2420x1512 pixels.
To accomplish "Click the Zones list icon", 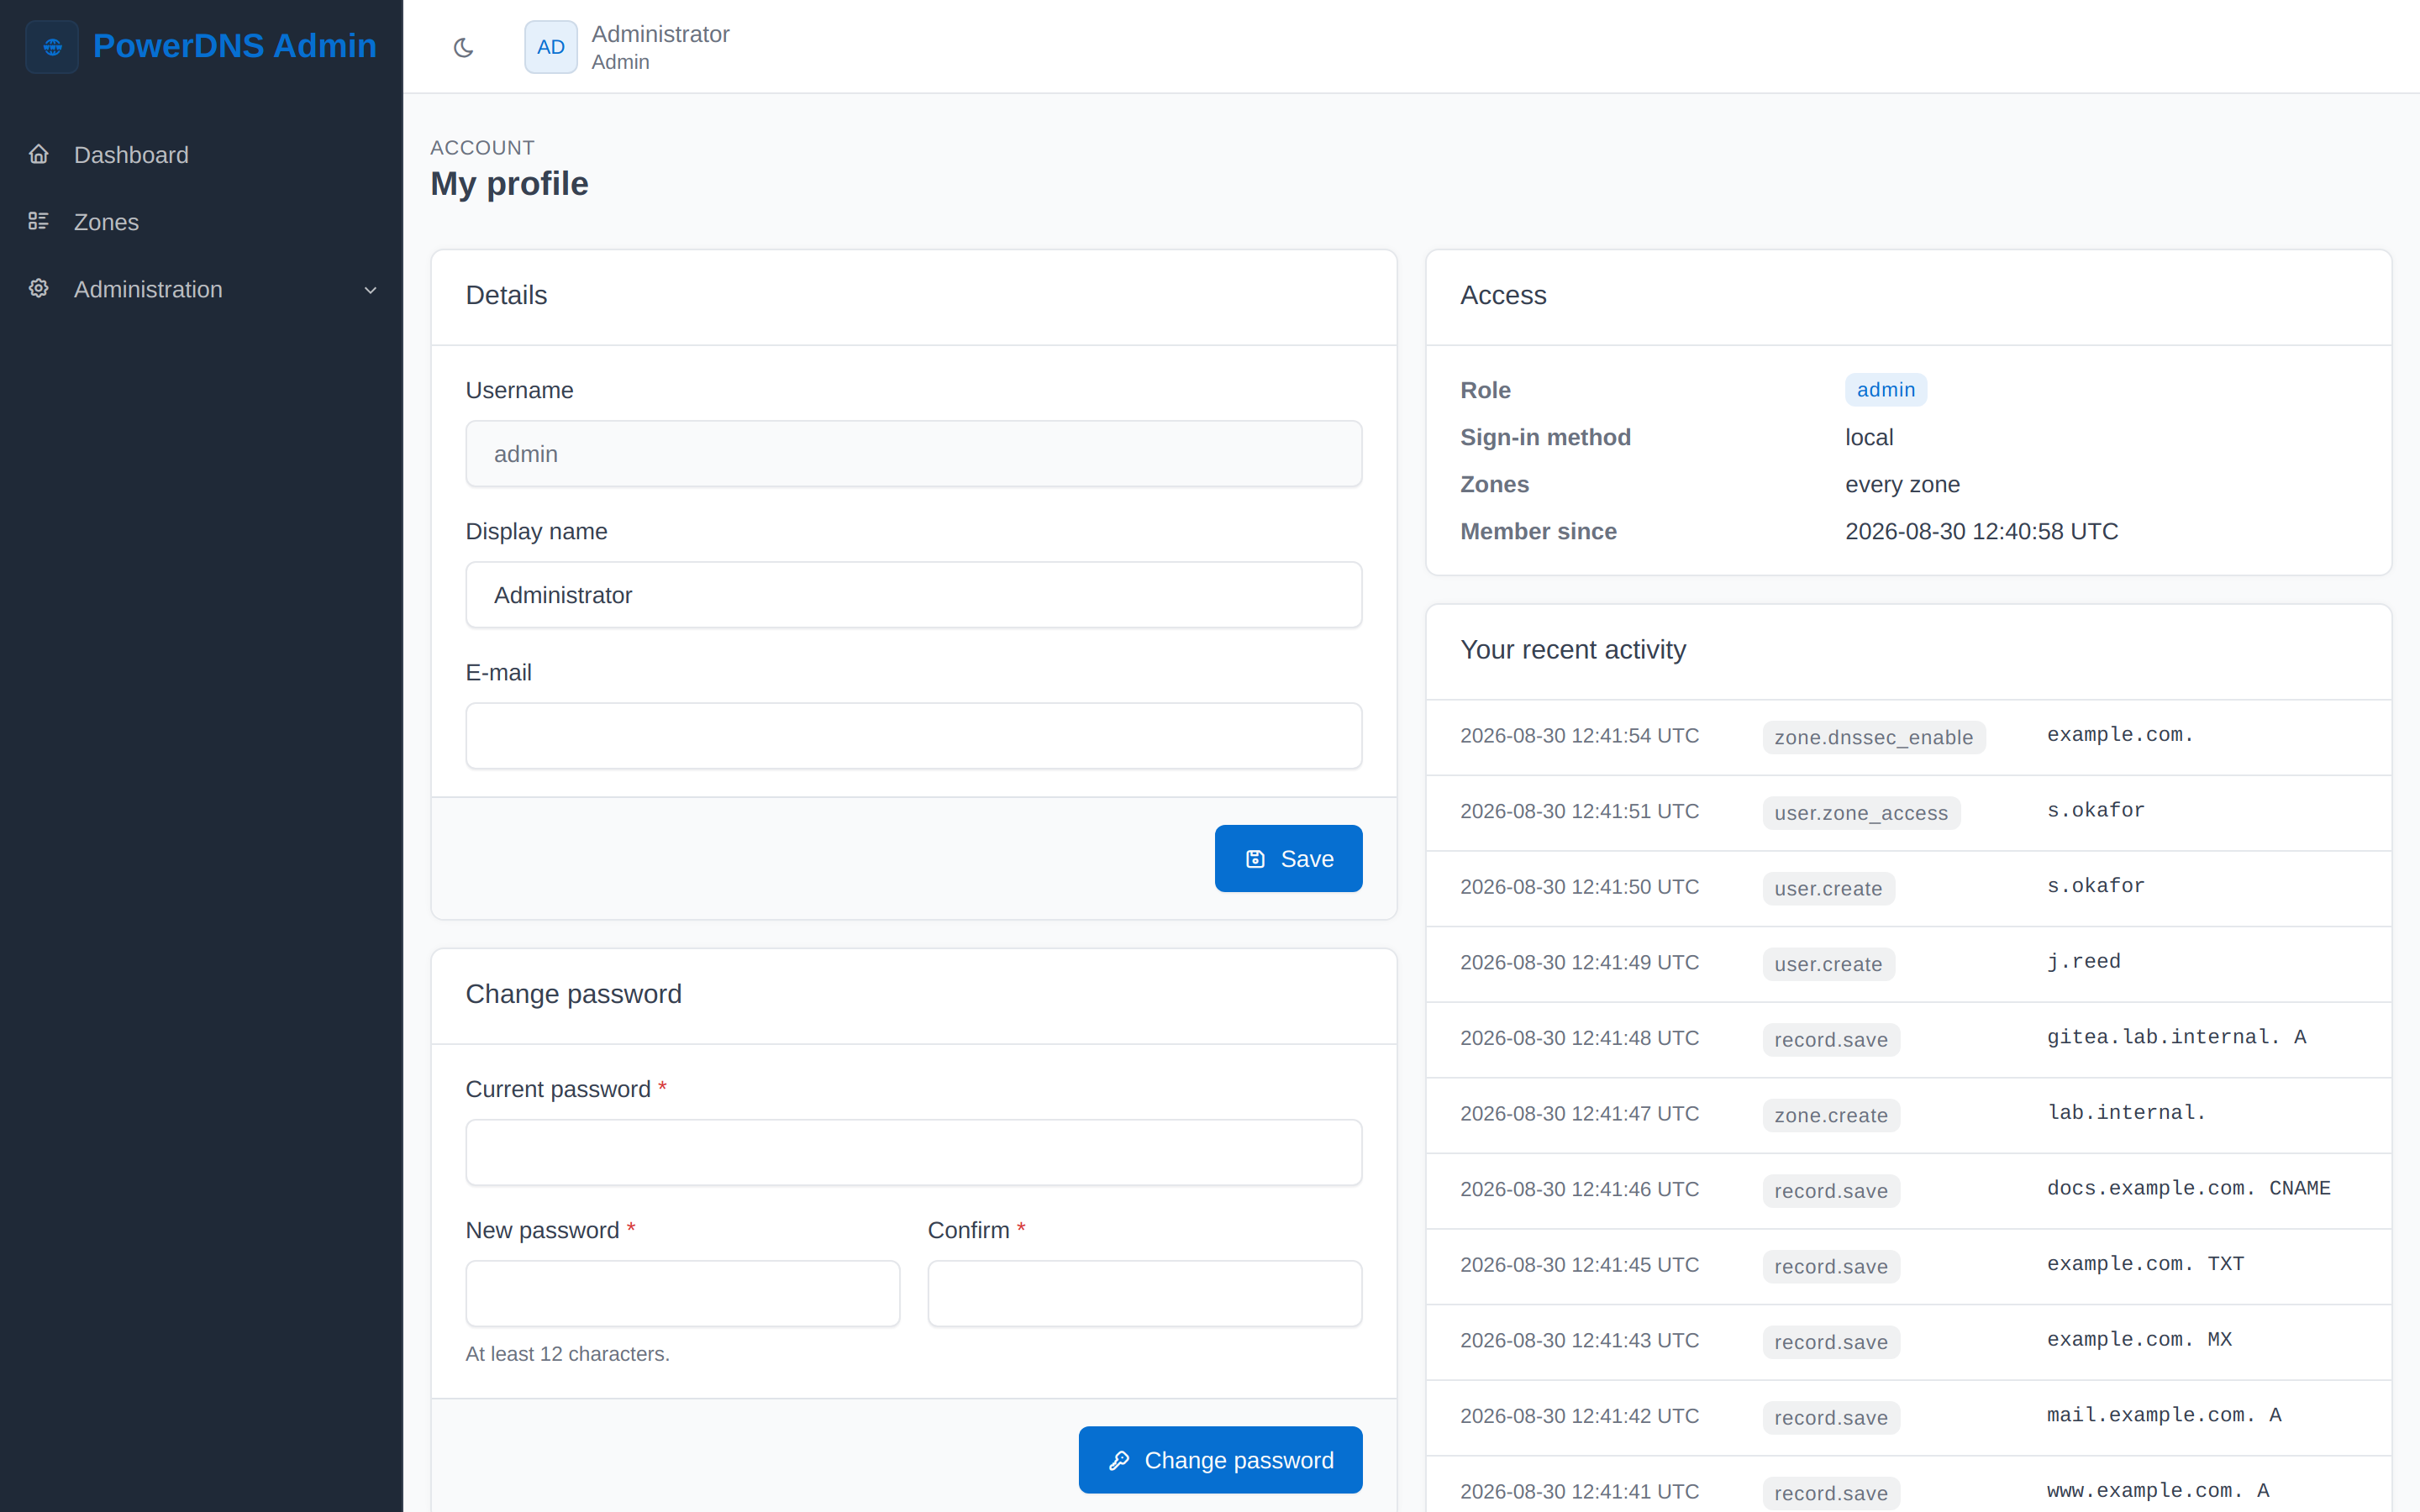I will pyautogui.click(x=39, y=221).
